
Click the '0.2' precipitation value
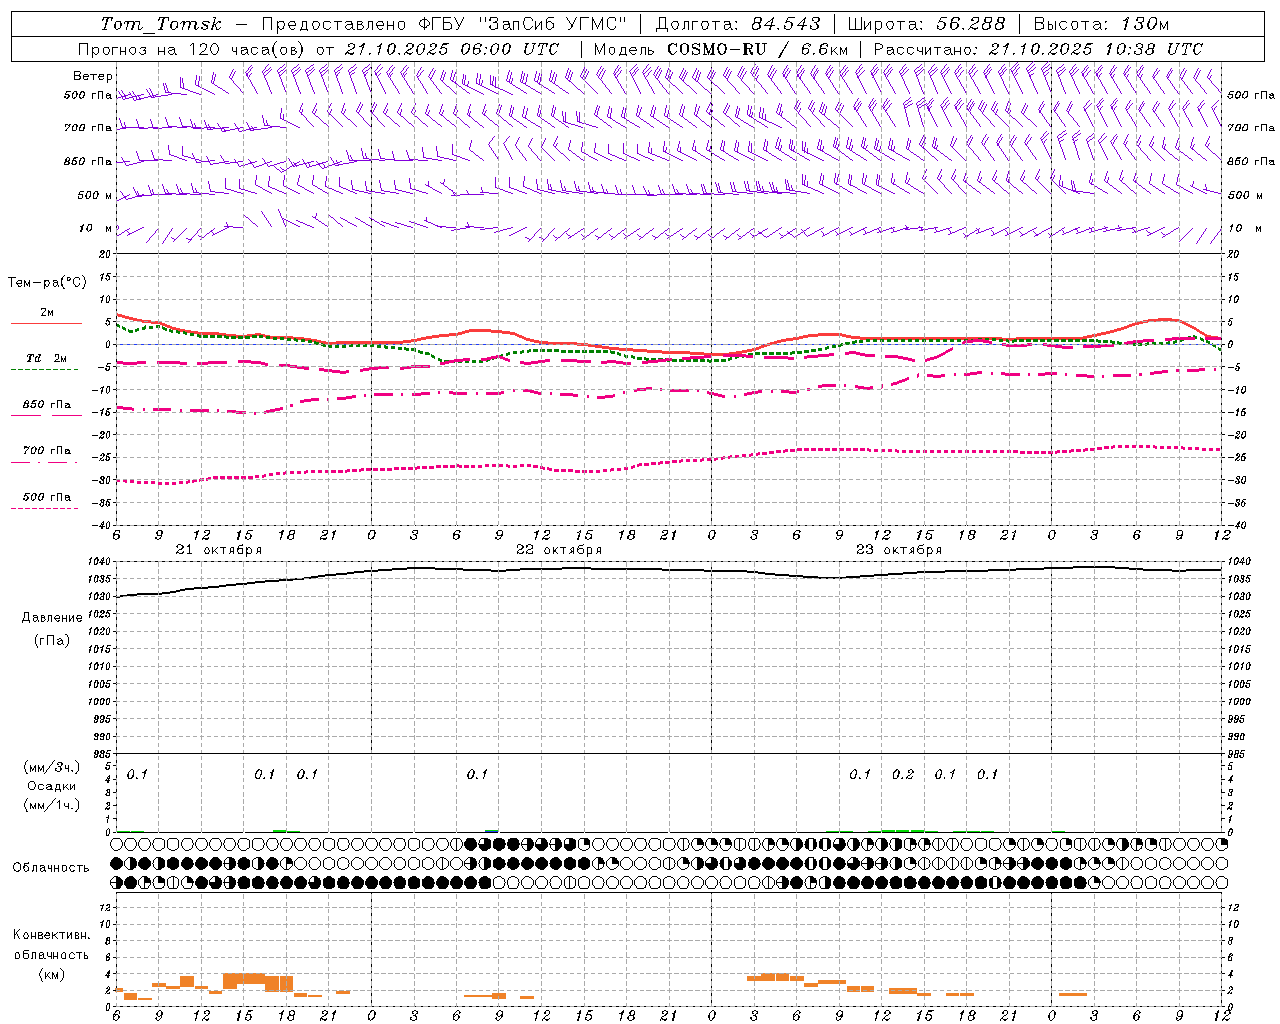tap(903, 775)
